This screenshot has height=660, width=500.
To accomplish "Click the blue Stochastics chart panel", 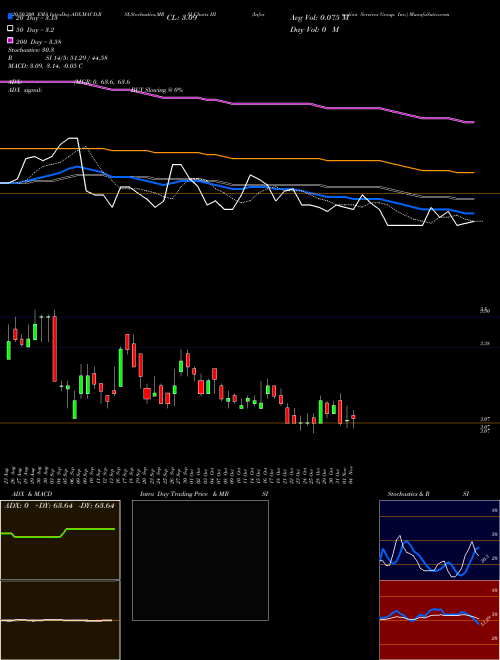I will click(439, 540).
